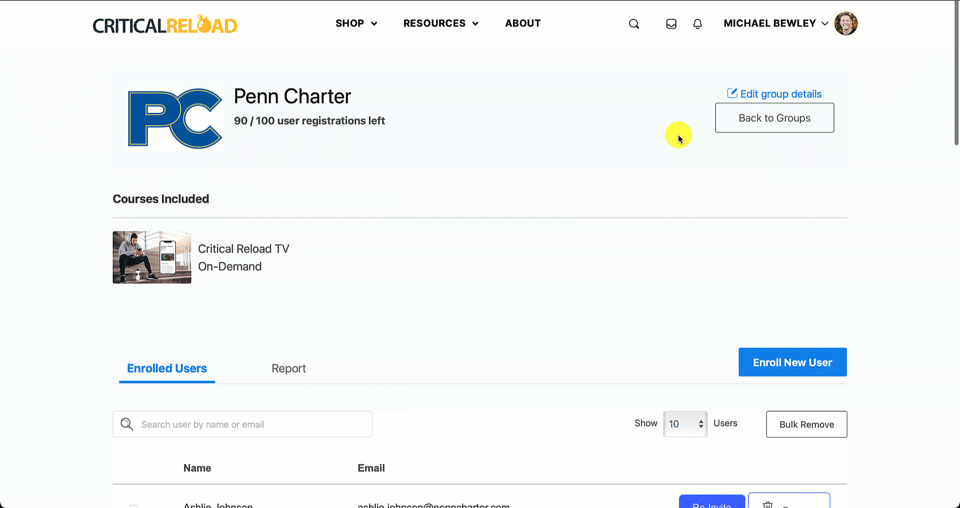The image size is (960, 508).
Task: Open the inbox messages icon
Action: click(671, 24)
